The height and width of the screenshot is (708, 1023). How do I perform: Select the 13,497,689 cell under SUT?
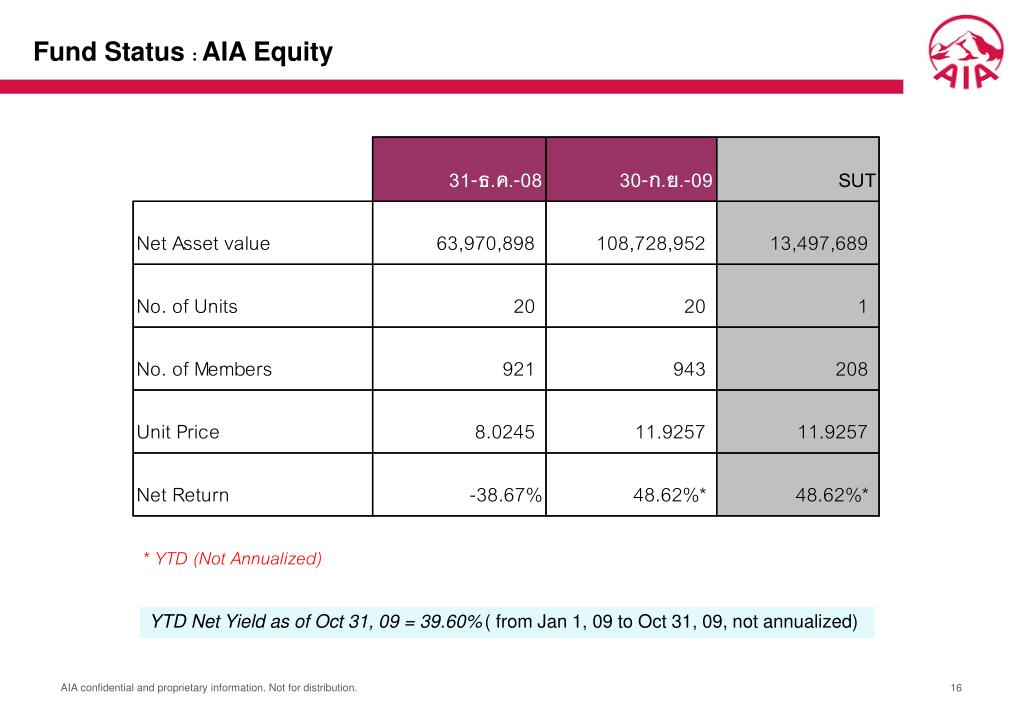pos(818,244)
